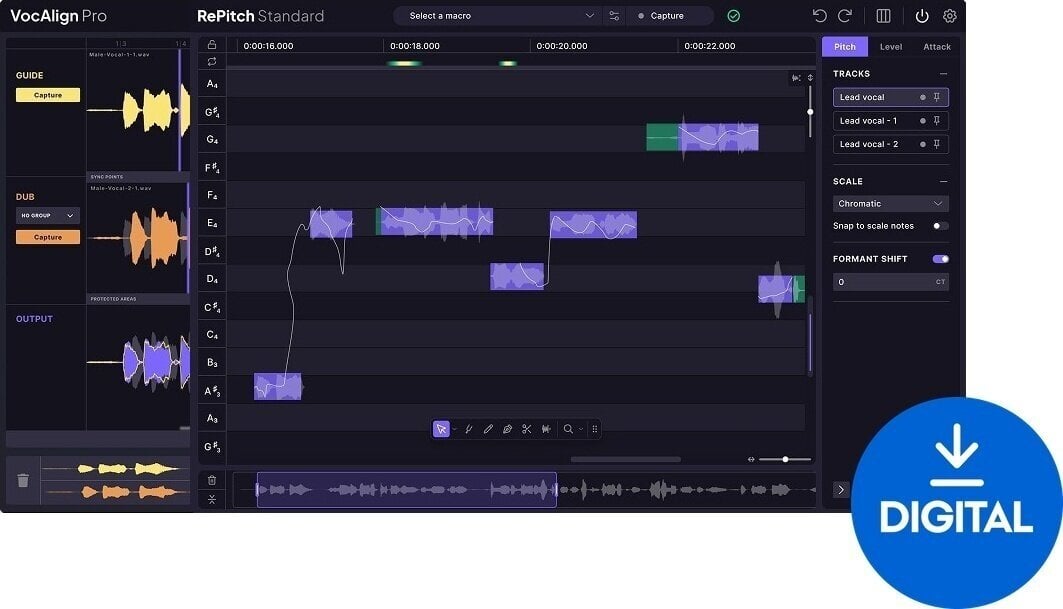Adjust the horizontal zoom slider
This screenshot has width=1063, height=609.
click(x=785, y=460)
